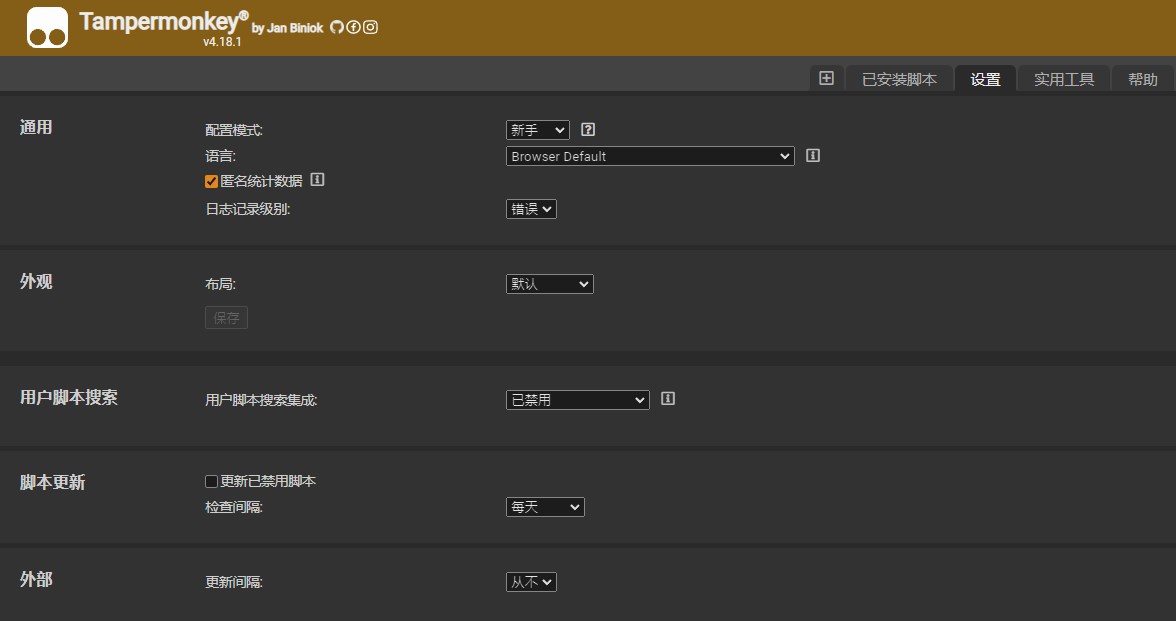Click info icon next to 用户脚本搜索集成 dropdown

668,398
